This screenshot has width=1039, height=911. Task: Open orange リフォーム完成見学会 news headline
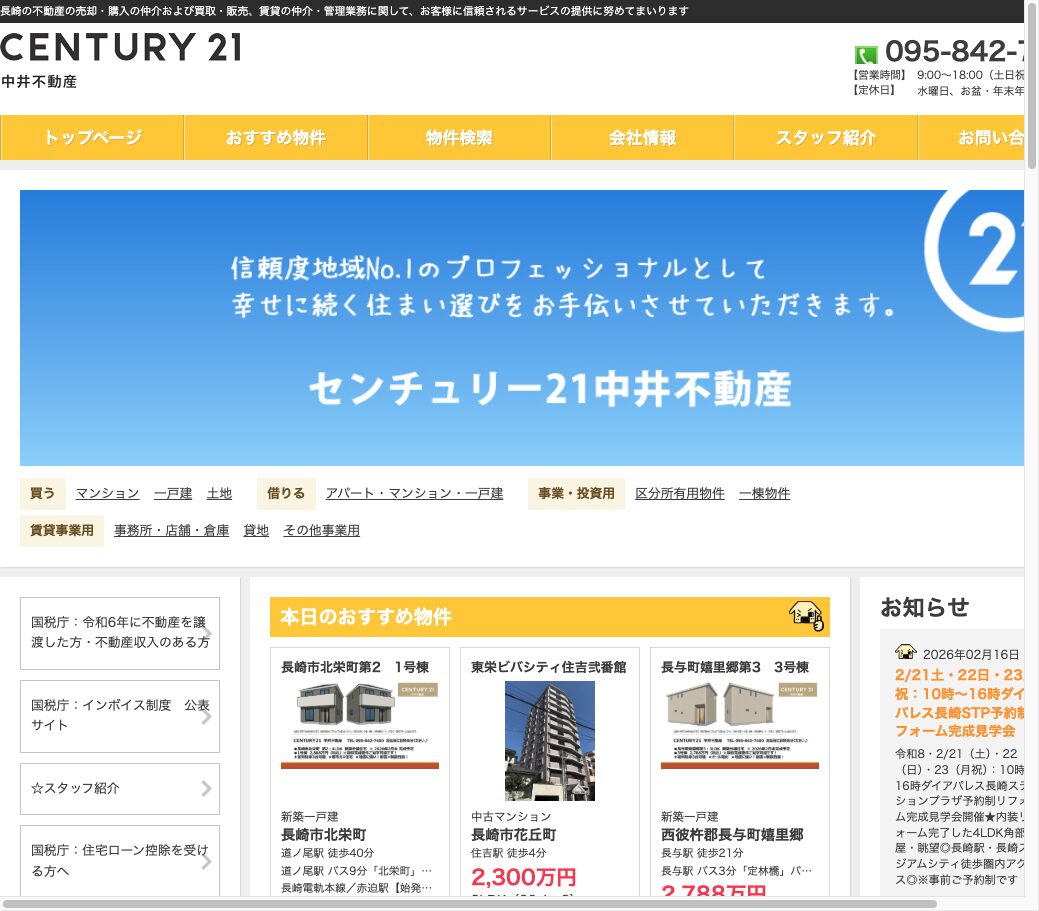tap(959, 703)
